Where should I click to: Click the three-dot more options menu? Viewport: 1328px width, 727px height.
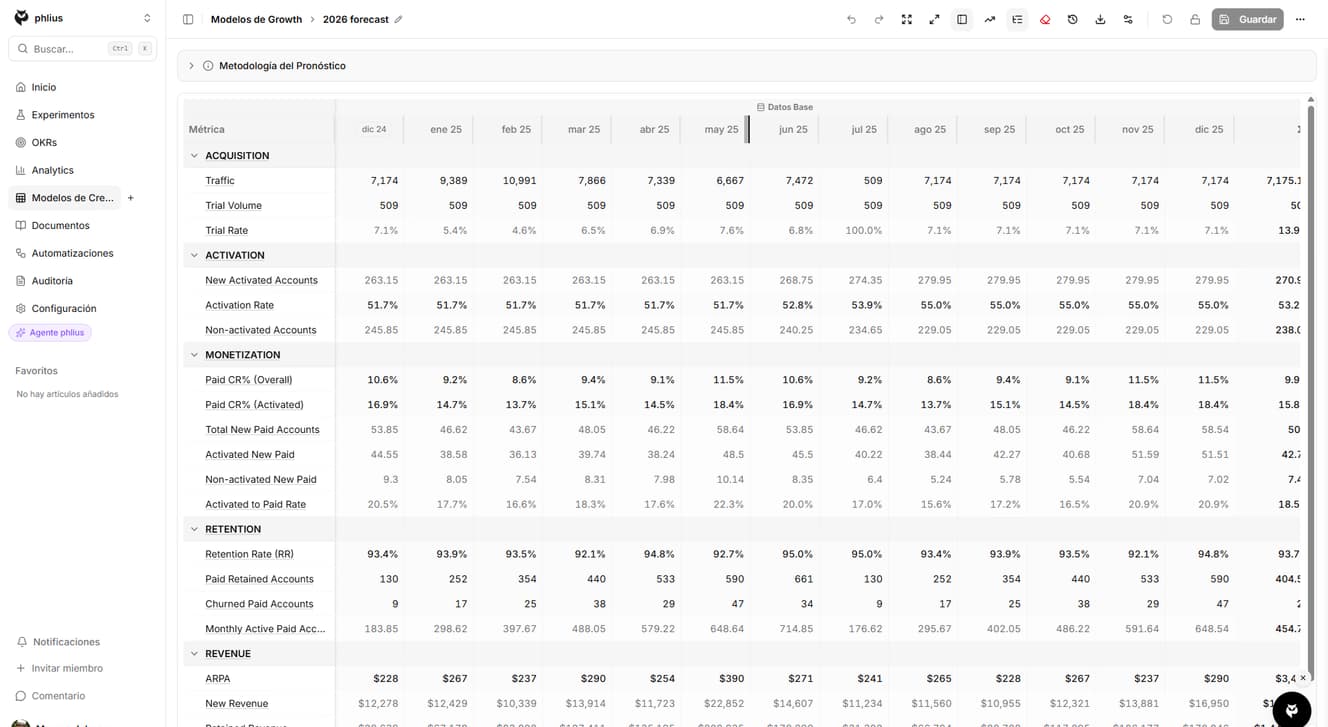(x=1300, y=19)
